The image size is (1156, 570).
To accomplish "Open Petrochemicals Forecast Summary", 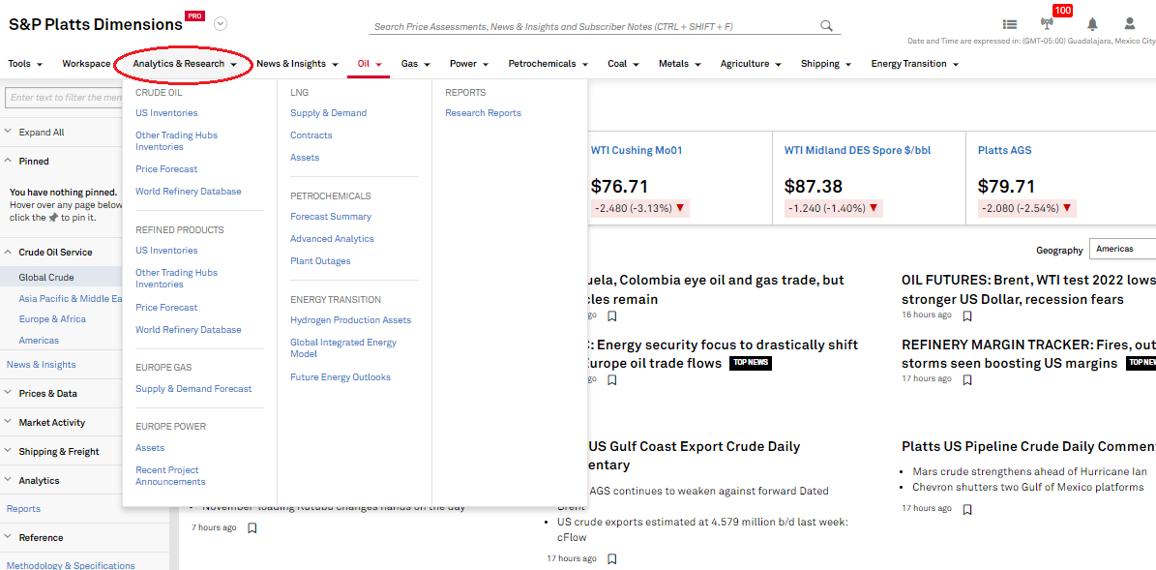I will click(330, 217).
